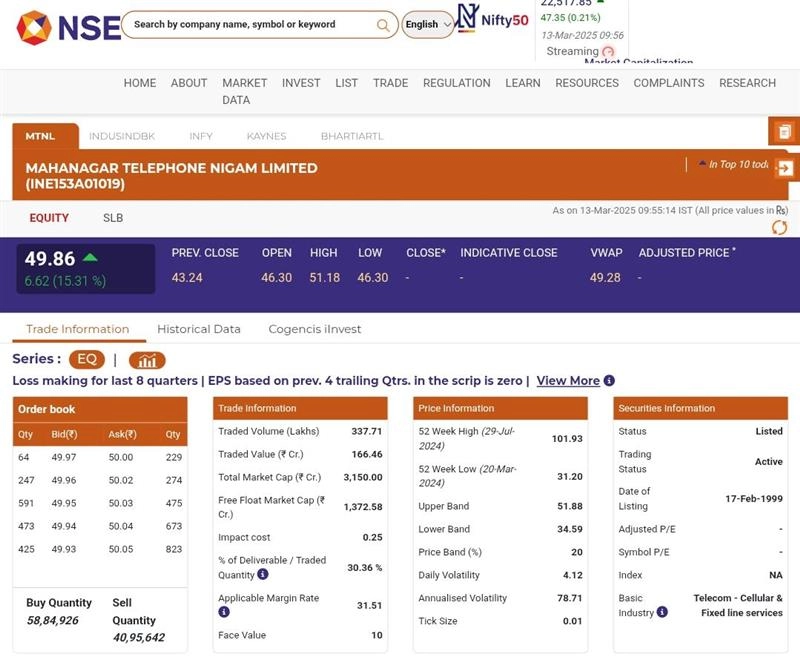Click the search magnifier icon
800x662 pixels.
(384, 25)
